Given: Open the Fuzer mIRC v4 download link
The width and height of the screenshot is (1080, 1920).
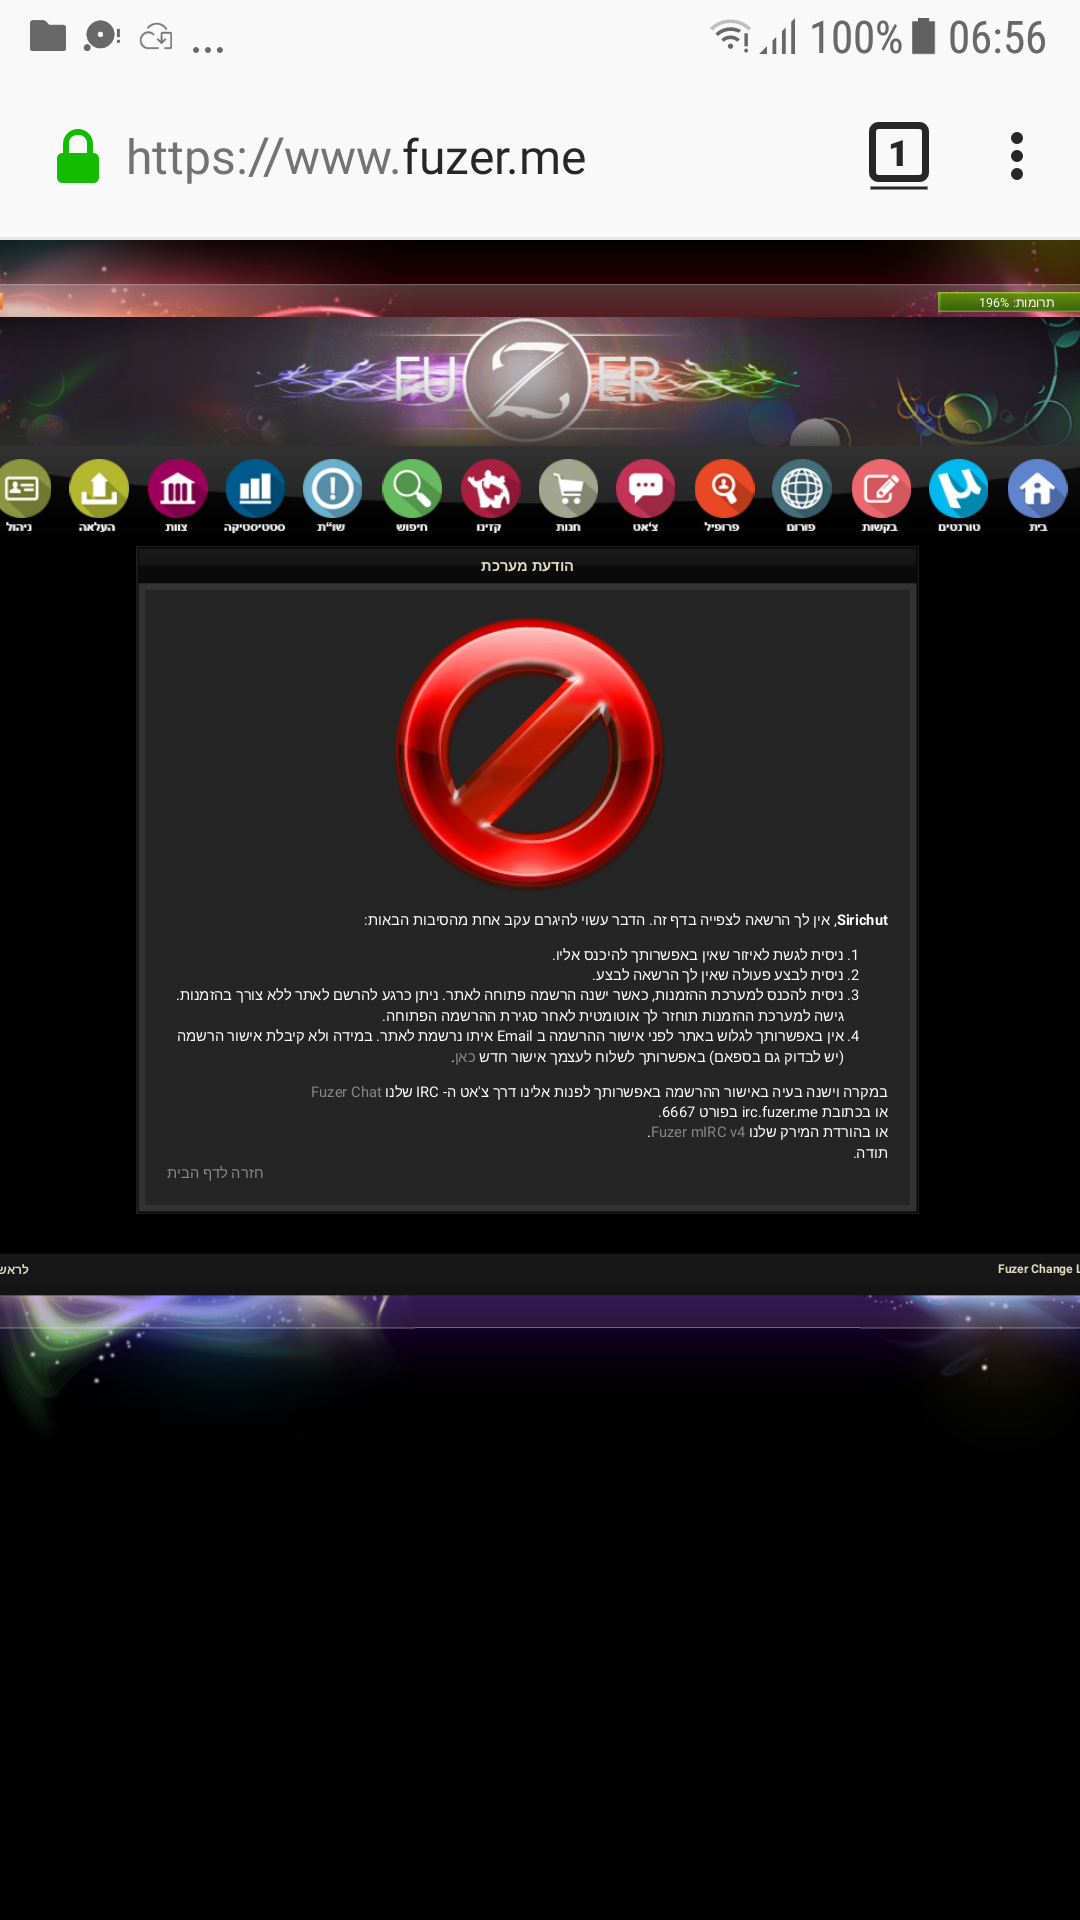Looking at the screenshot, I should click(x=698, y=1132).
